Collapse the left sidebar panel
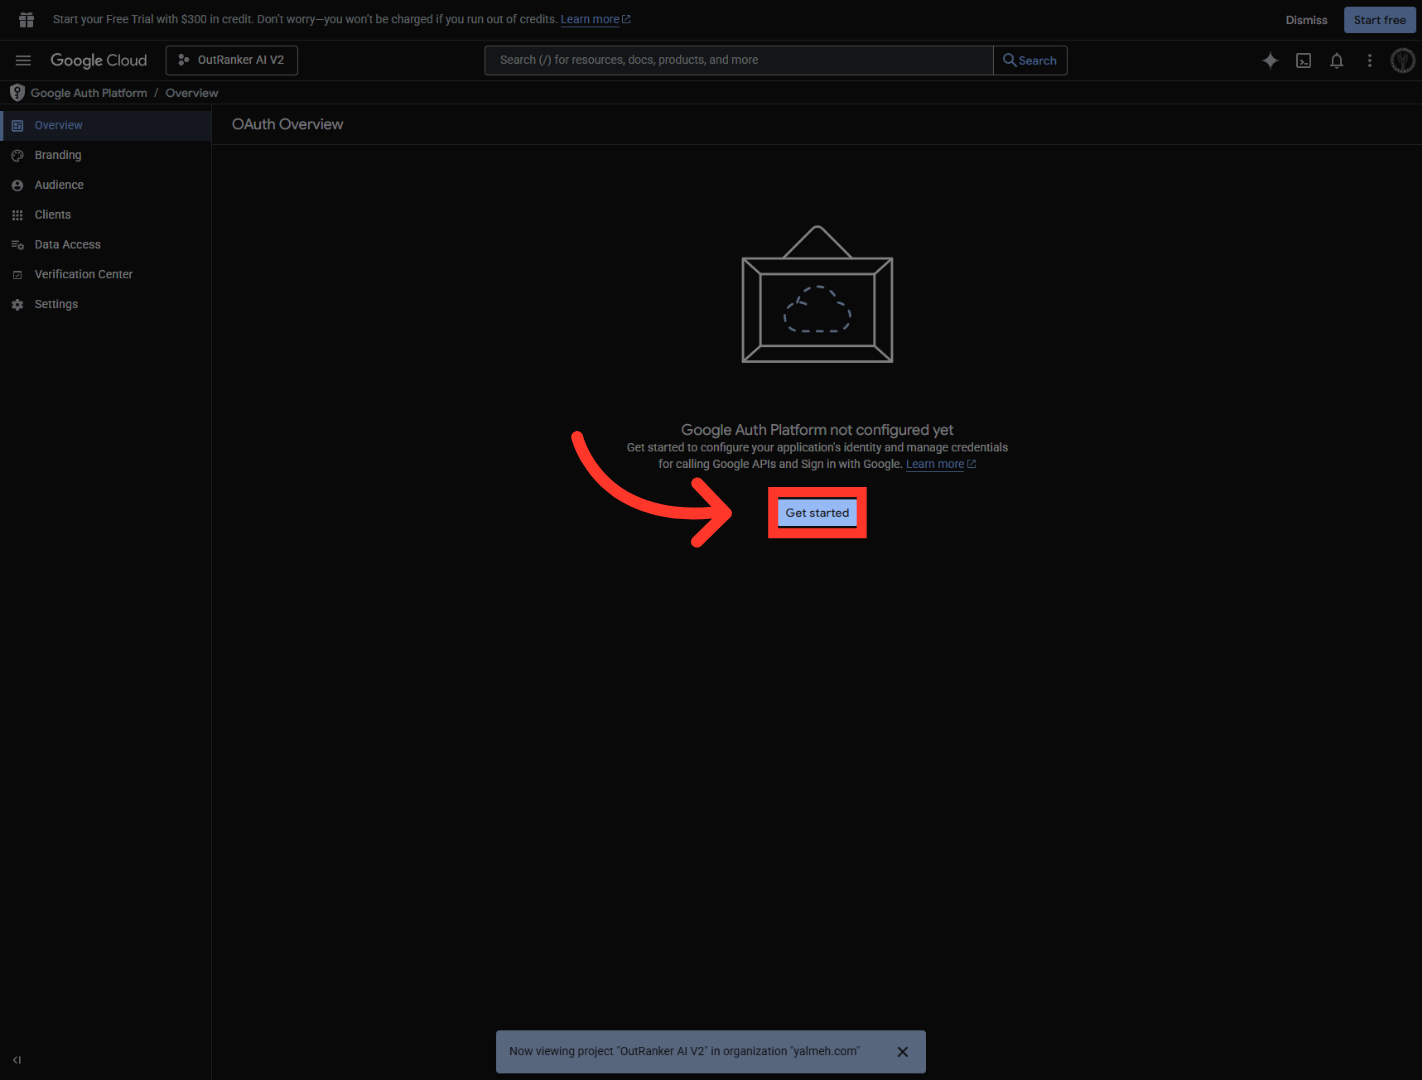Image resolution: width=1422 pixels, height=1080 pixels. (17, 1060)
